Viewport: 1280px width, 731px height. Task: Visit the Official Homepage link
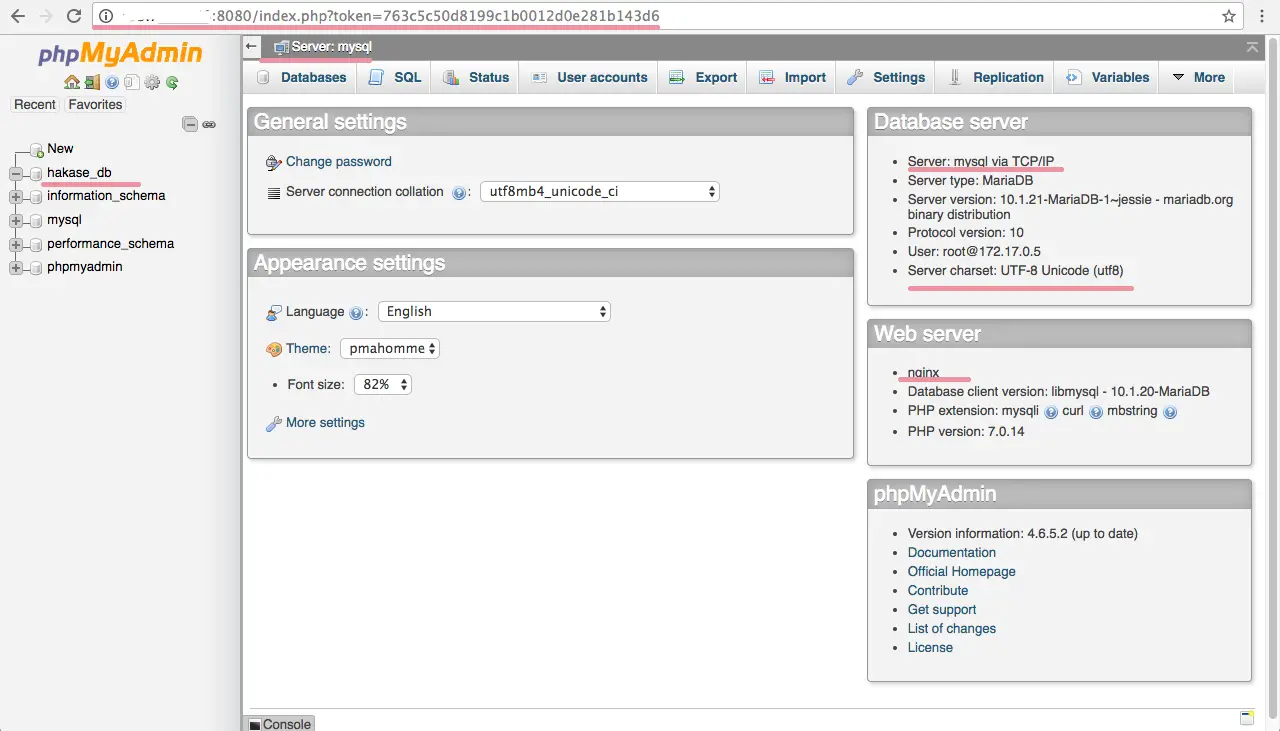(x=962, y=571)
